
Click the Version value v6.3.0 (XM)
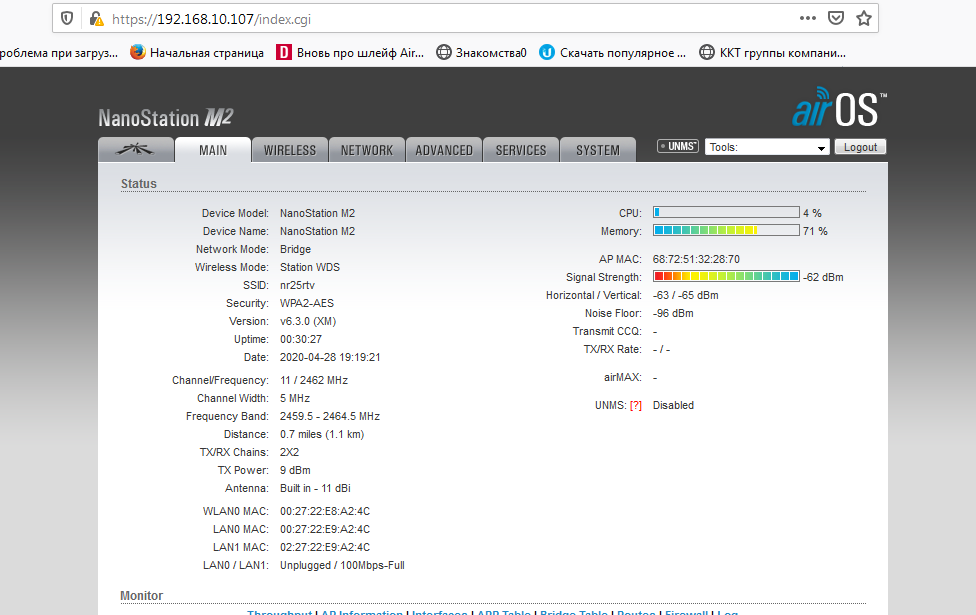point(308,321)
